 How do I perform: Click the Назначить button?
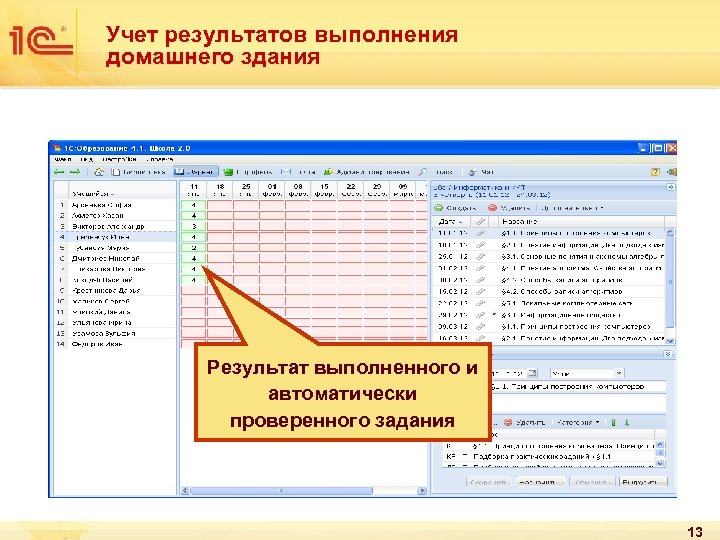coord(540,482)
